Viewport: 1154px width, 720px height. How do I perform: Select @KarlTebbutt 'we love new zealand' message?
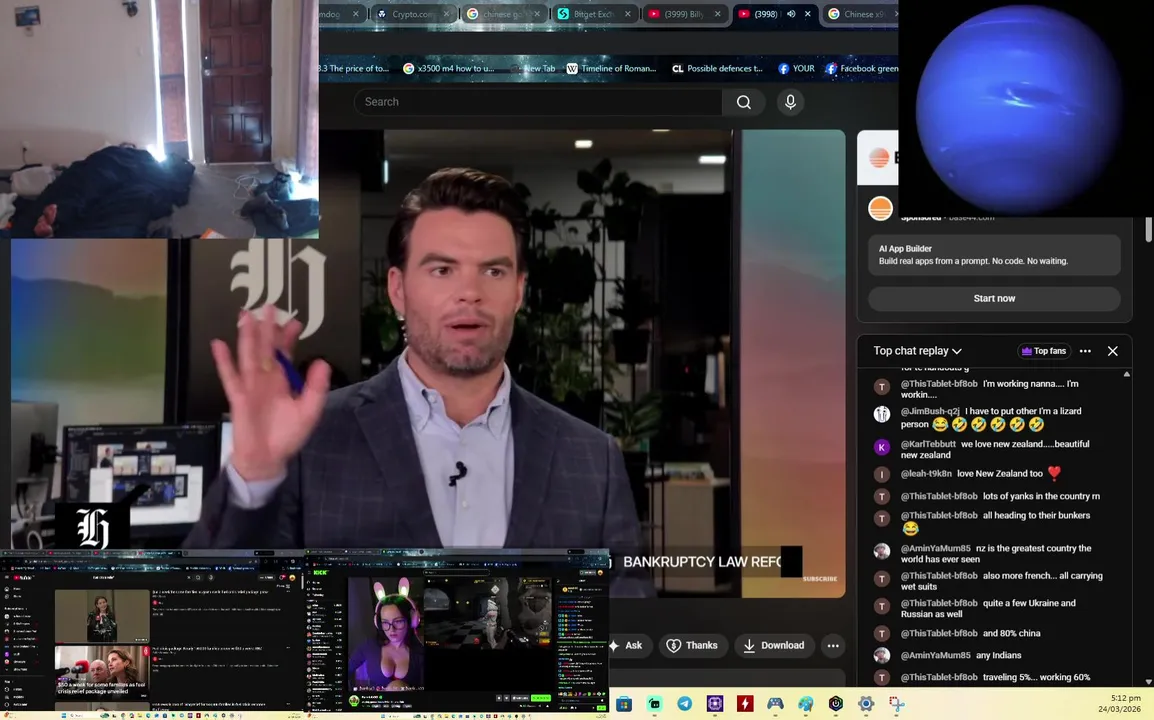coord(995,449)
